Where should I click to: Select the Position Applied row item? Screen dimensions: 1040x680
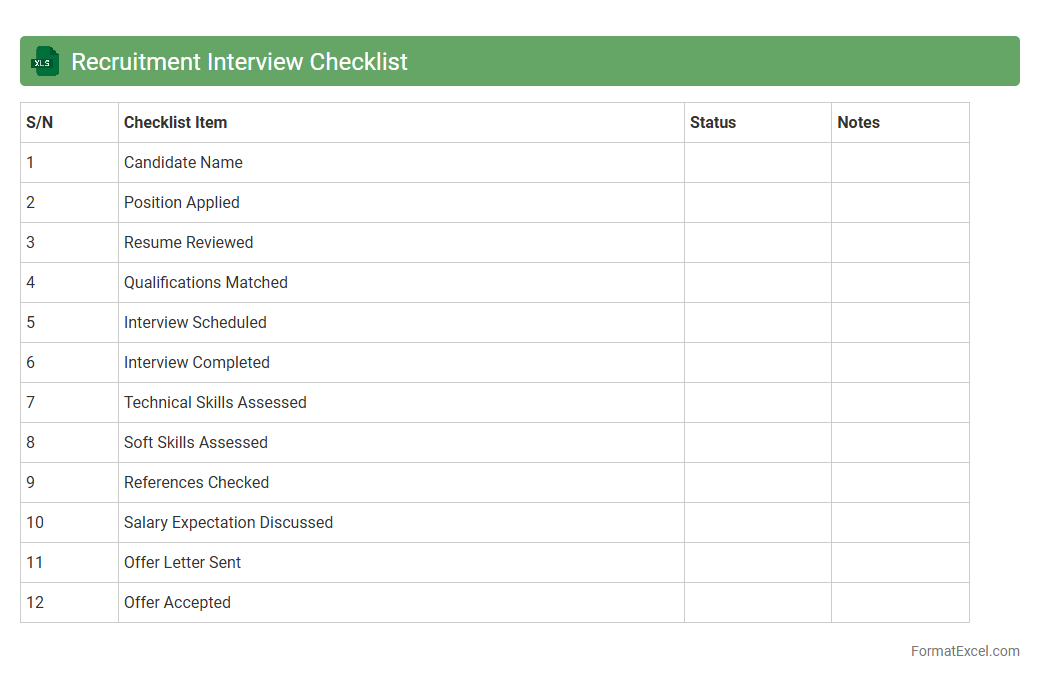[182, 203]
